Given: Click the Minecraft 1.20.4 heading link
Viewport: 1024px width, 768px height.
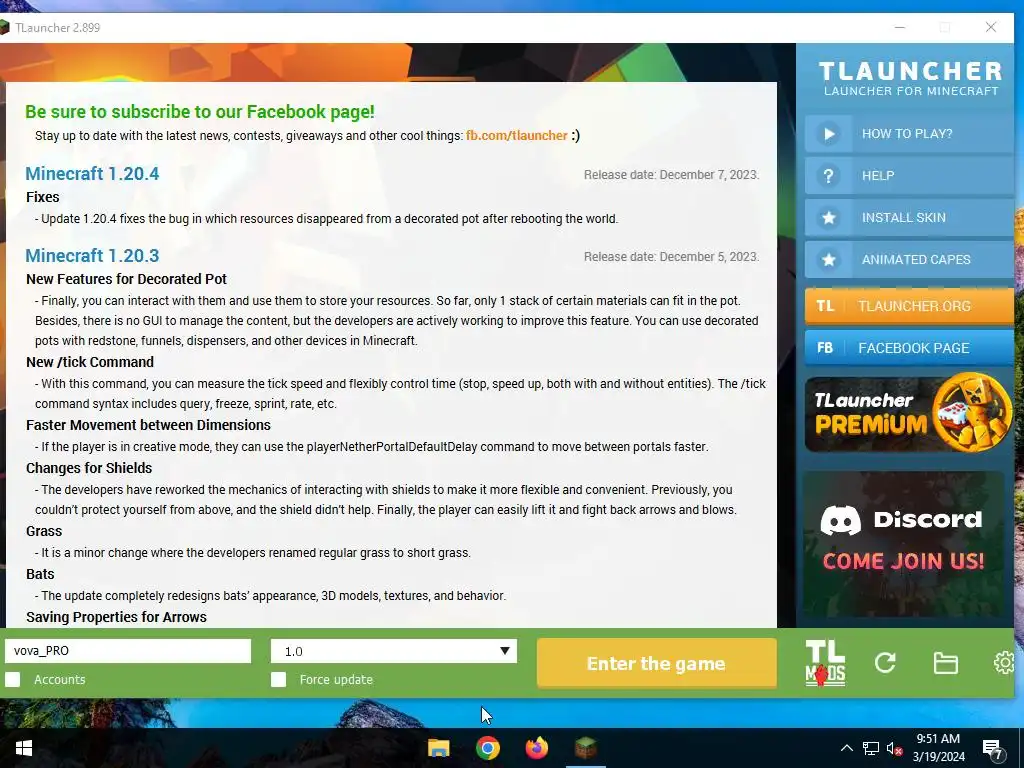Looking at the screenshot, I should click(x=92, y=174).
